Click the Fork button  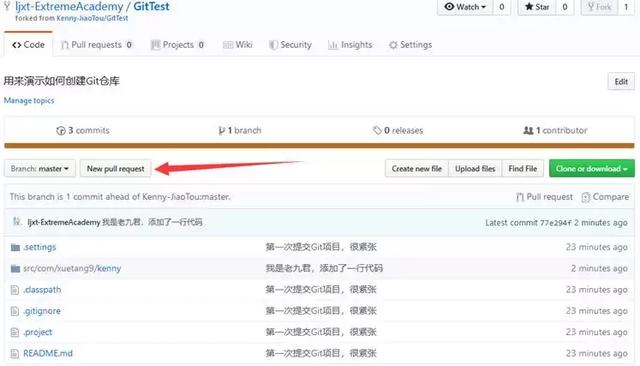[x=599, y=7]
